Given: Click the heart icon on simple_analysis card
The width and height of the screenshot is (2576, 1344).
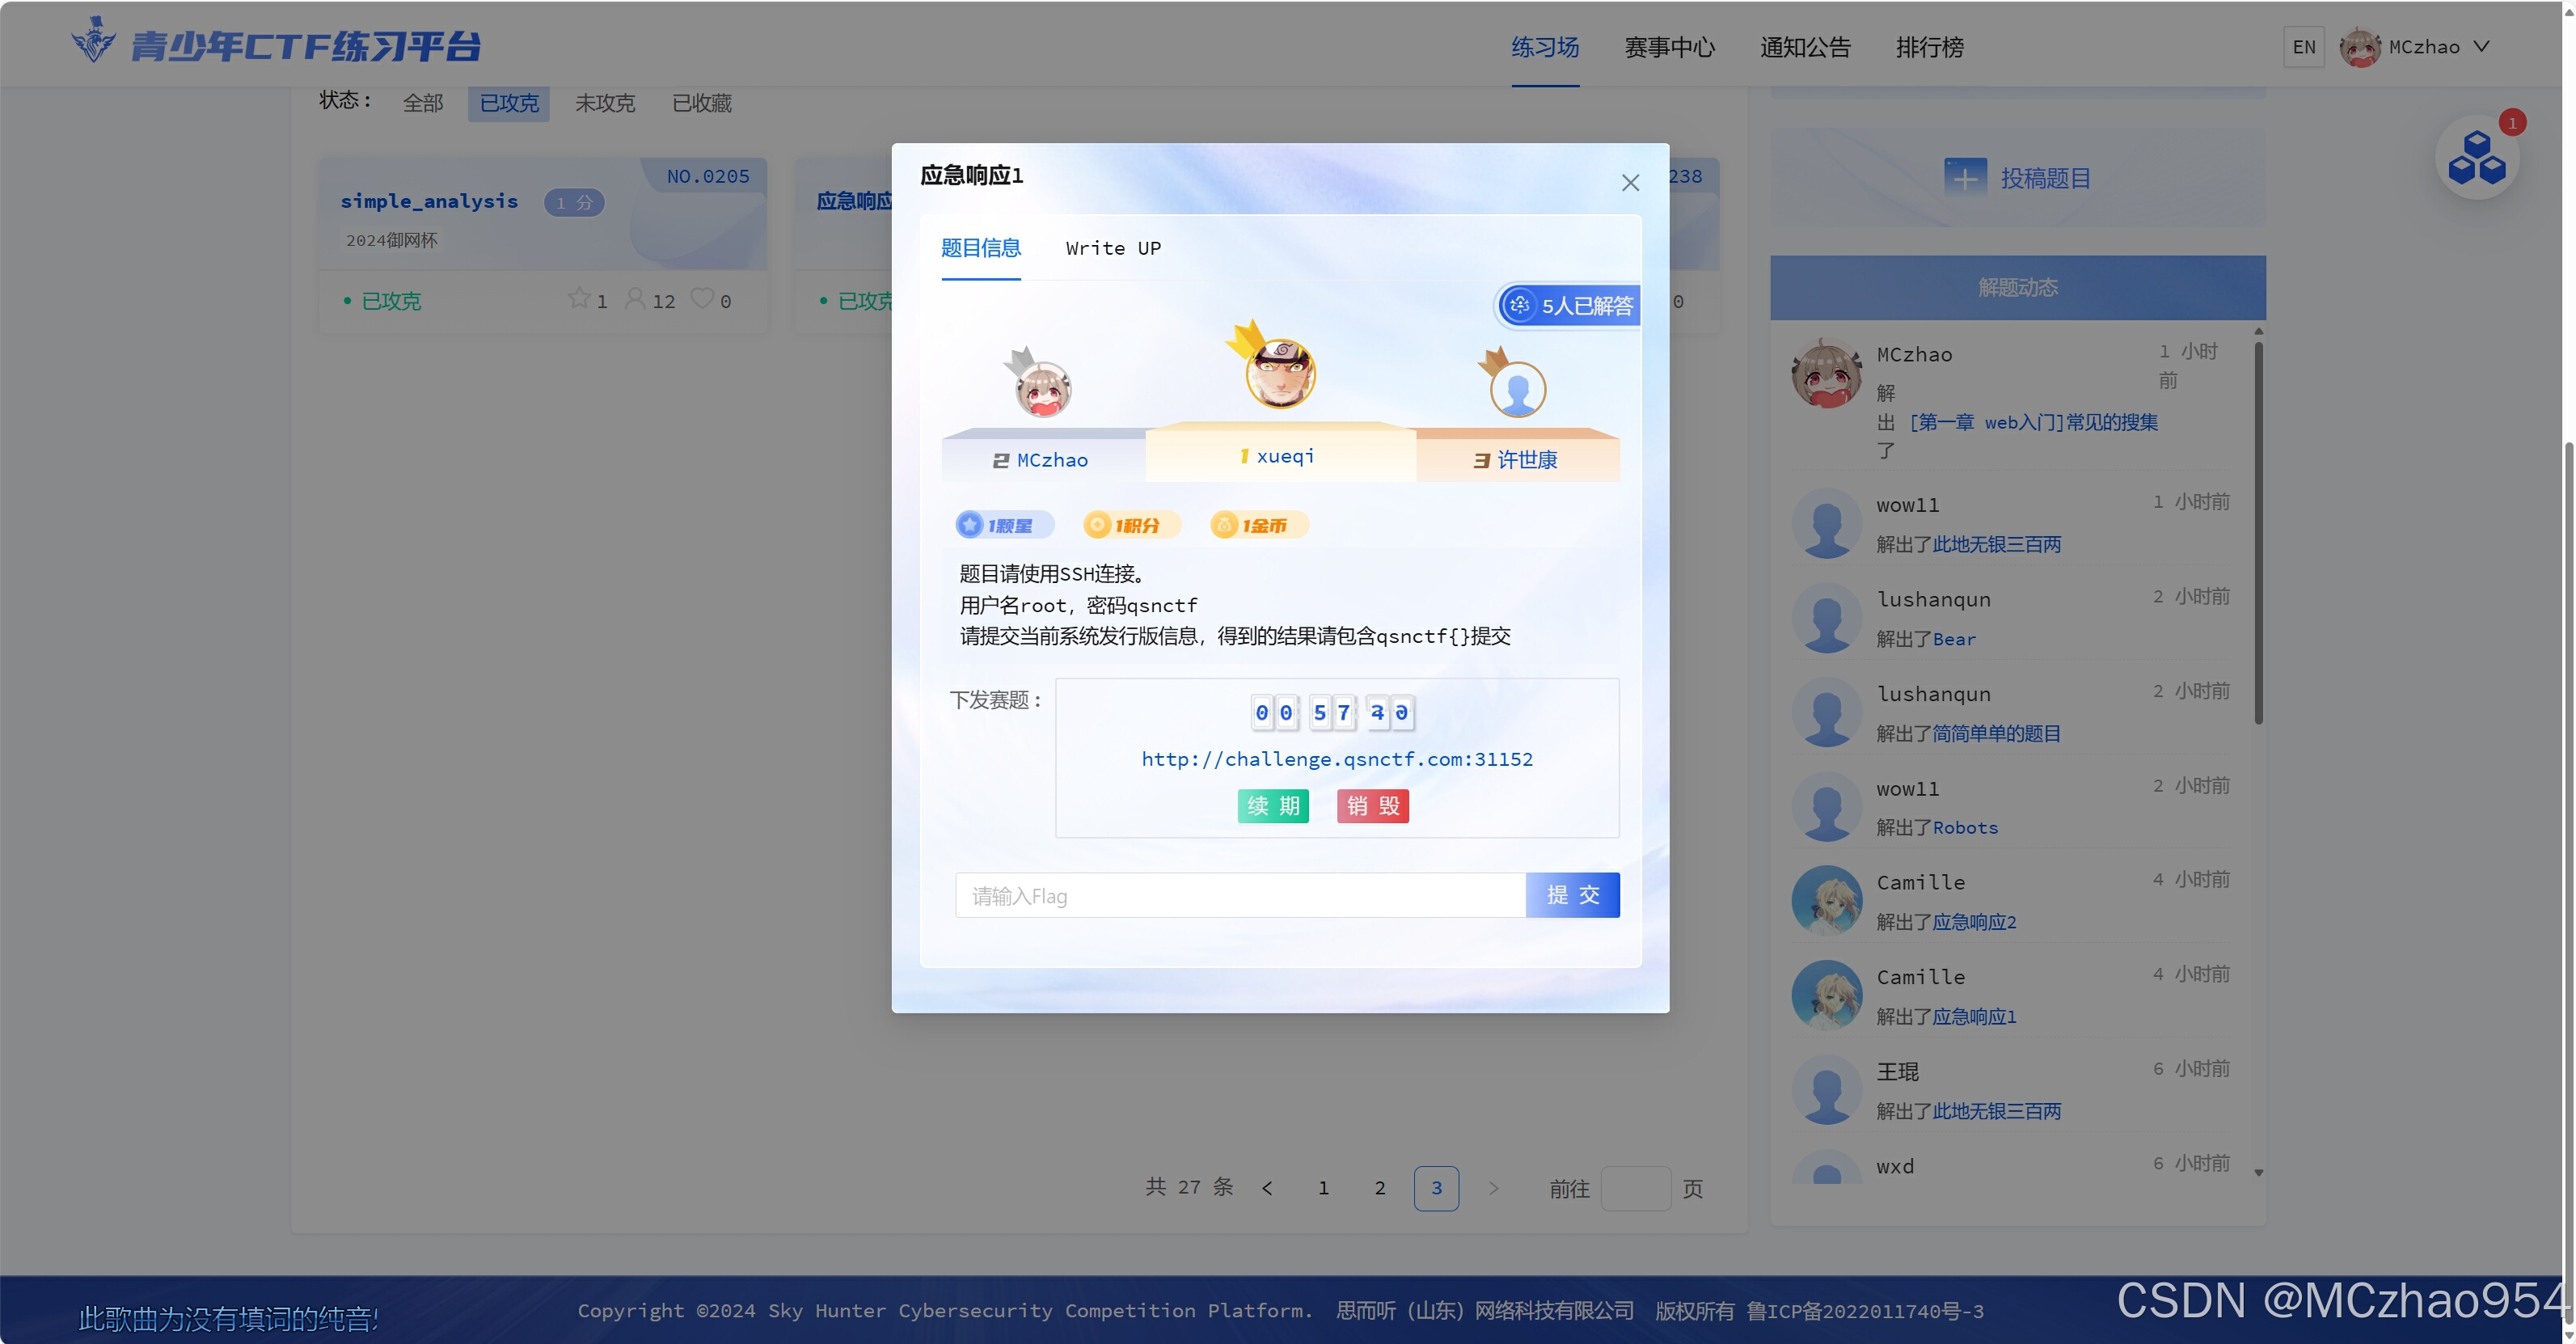Looking at the screenshot, I should [x=703, y=299].
